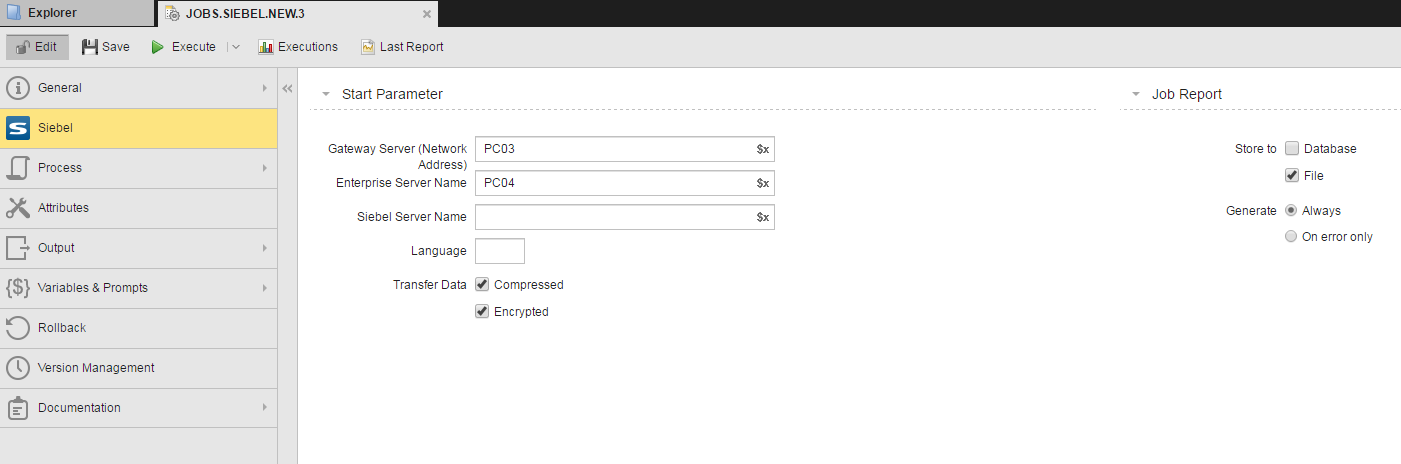This screenshot has height=464, width=1401.
Task: Collapse the Job Report section
Action: pyautogui.click(x=1136, y=94)
